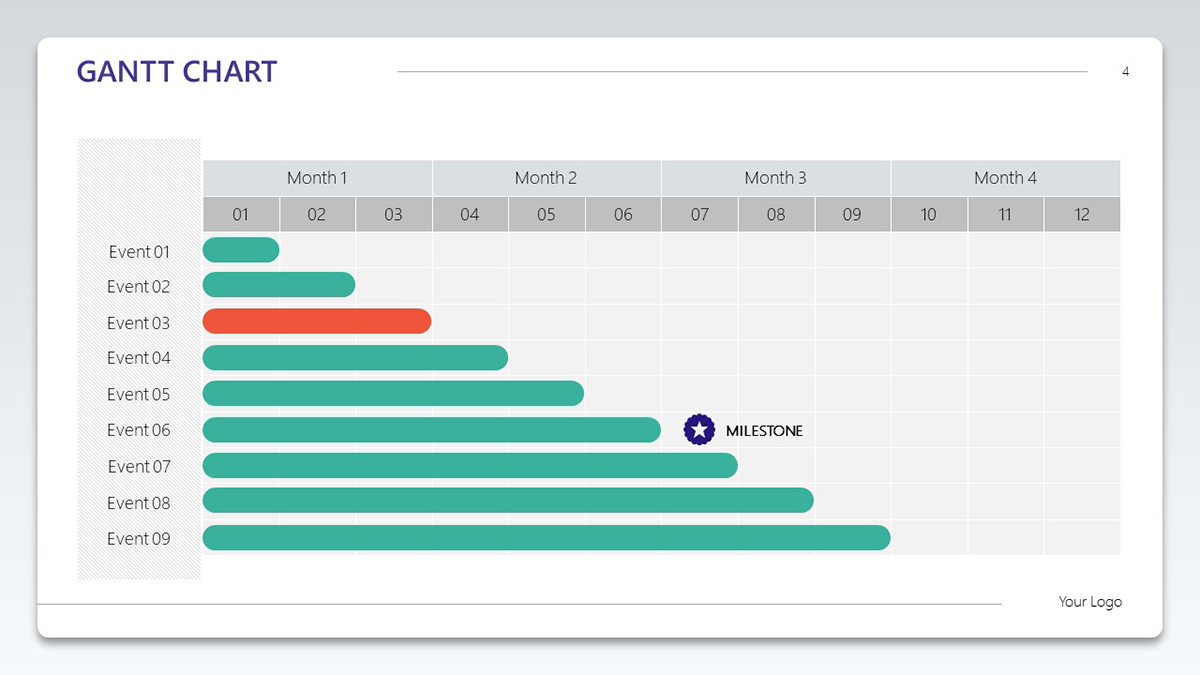Viewport: 1200px width, 675px height.
Task: Select the Event 09 green bar
Action: (x=547, y=537)
